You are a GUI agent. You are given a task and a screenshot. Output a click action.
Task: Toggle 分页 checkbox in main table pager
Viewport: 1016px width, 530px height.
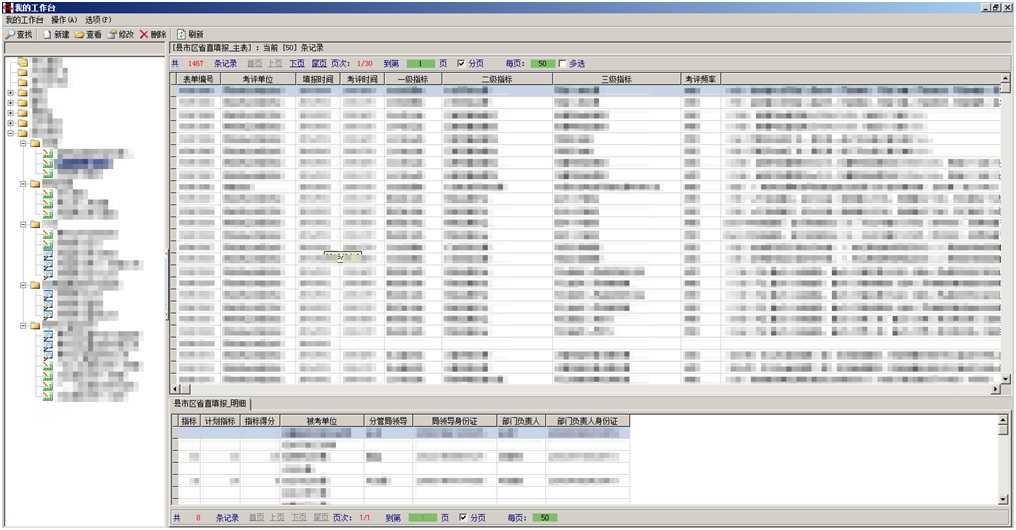point(461,64)
